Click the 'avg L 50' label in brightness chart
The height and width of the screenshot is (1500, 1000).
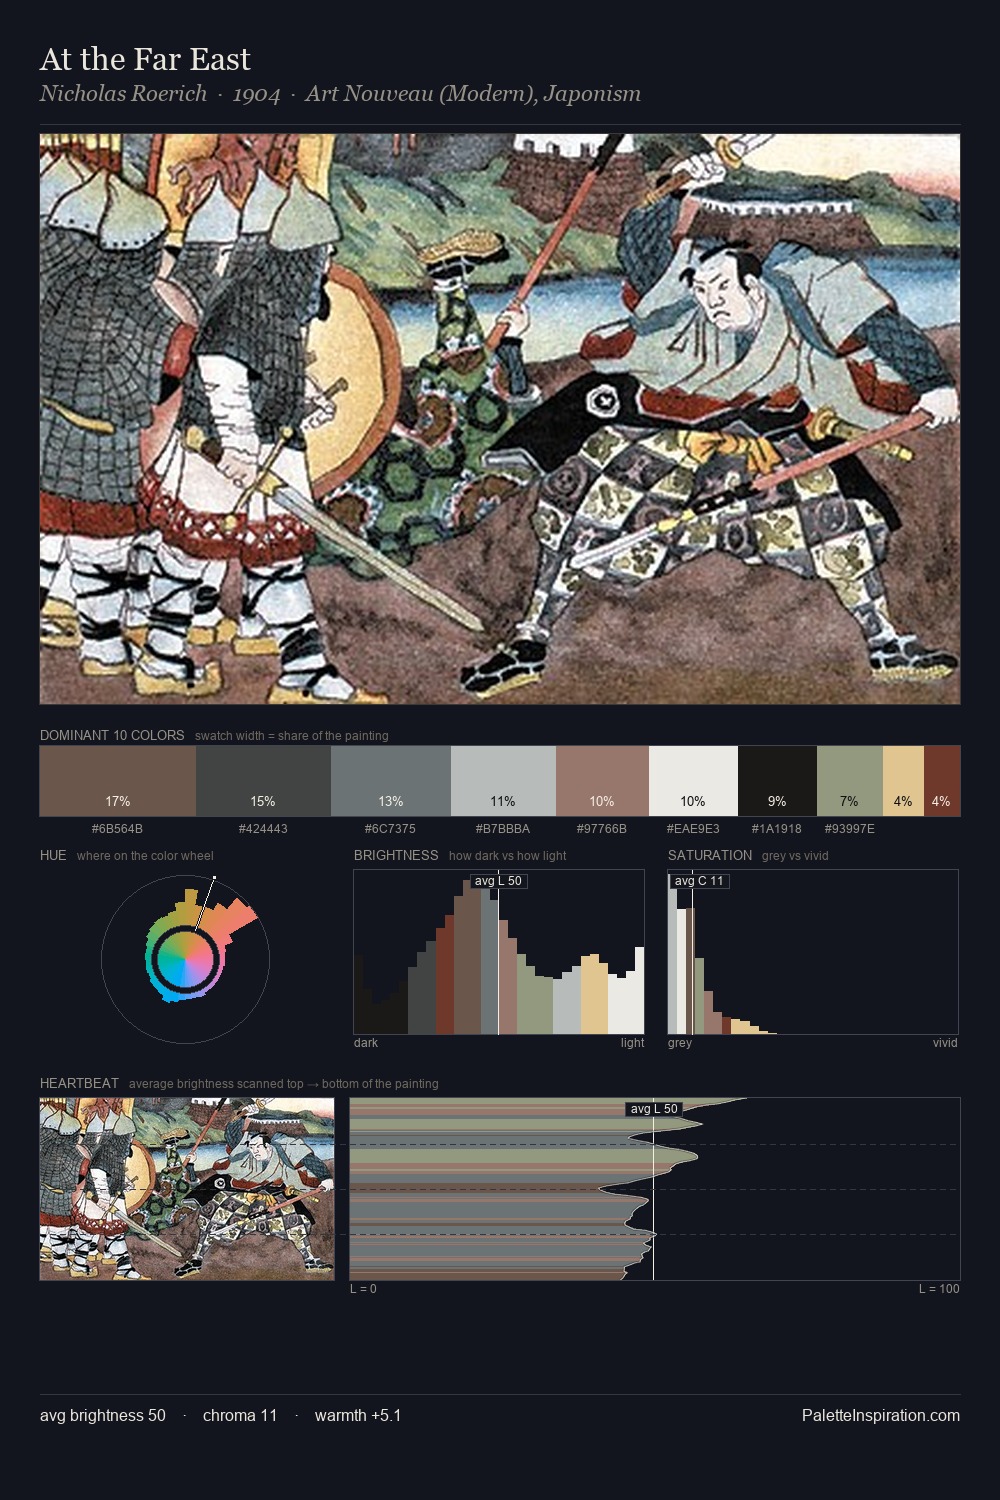click(x=498, y=881)
